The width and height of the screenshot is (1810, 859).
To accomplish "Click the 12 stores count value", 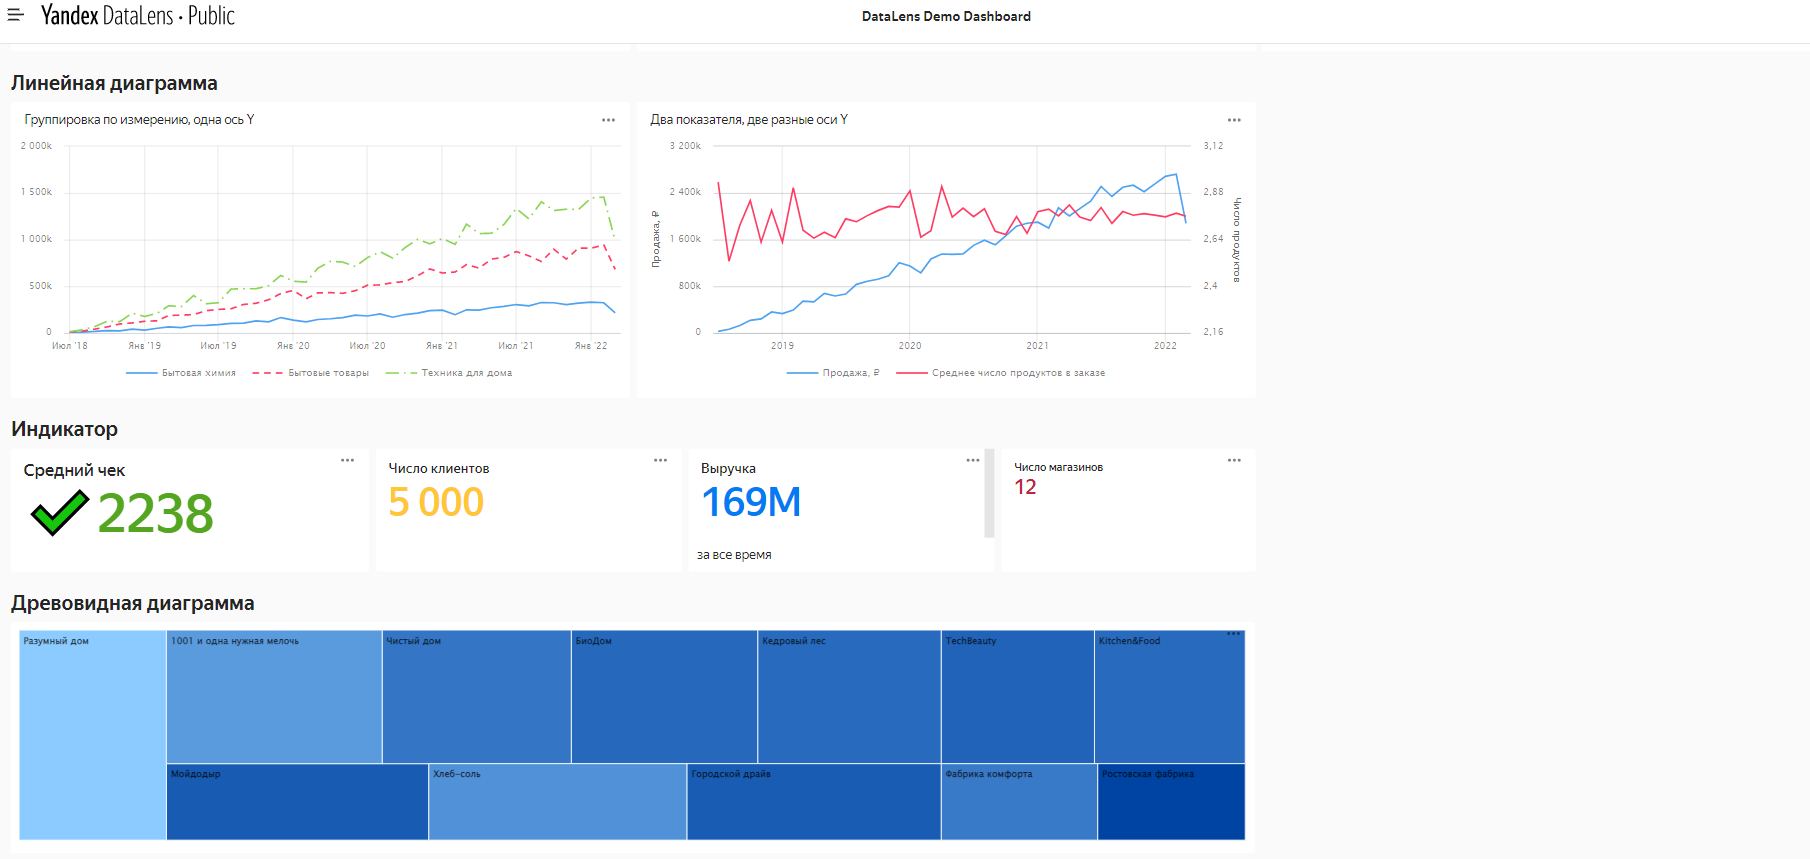I will click(1025, 487).
